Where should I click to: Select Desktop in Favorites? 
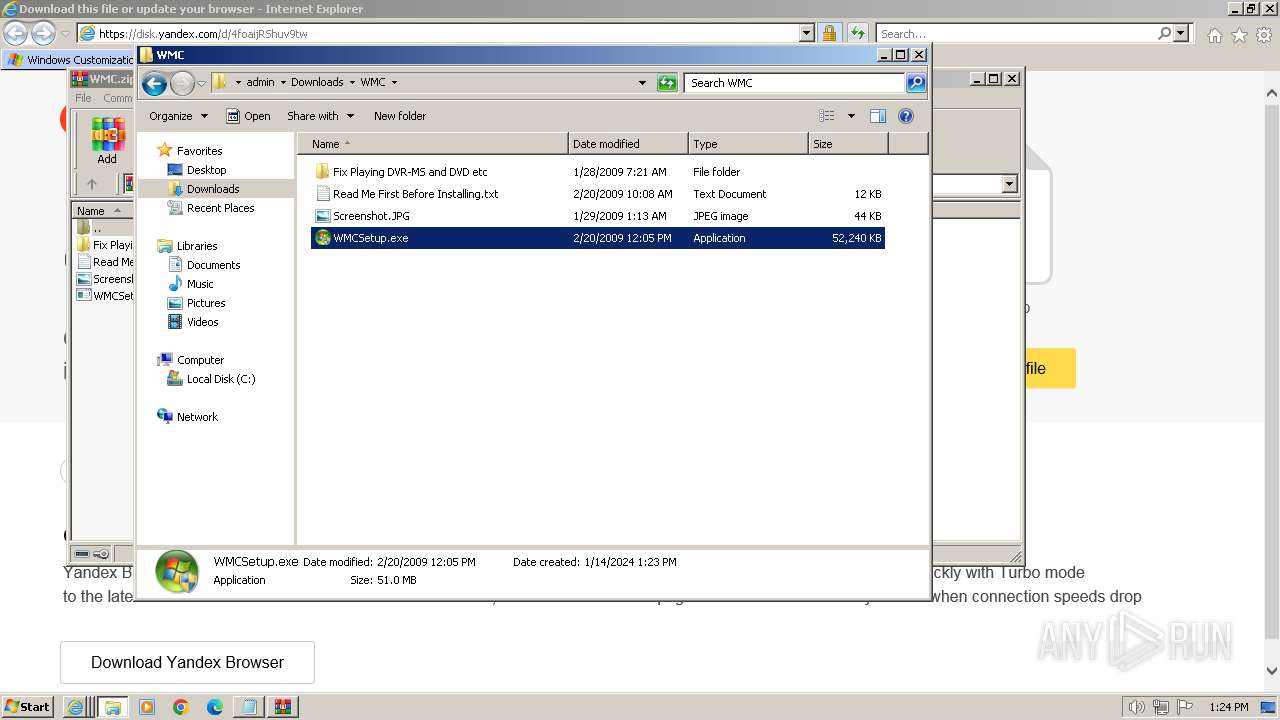[206, 170]
